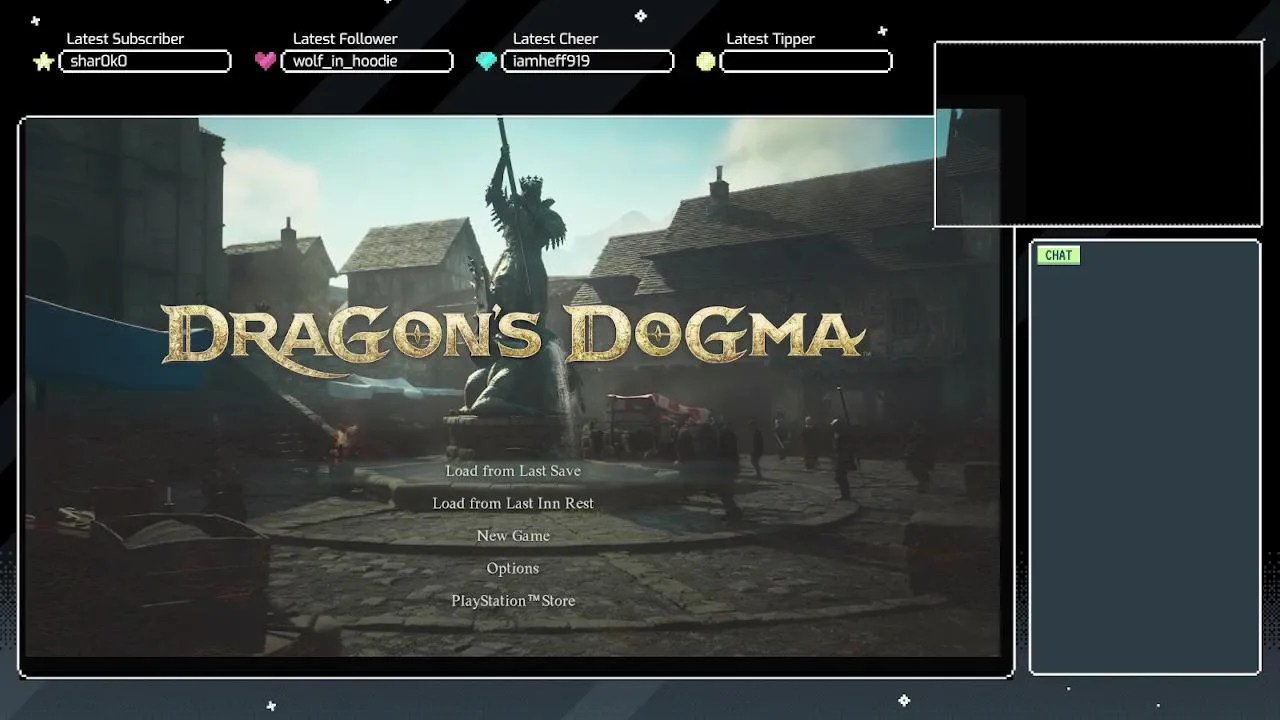Viewport: 1280px width, 720px height.
Task: Click the Latest Follower heading
Action: [x=345, y=39]
